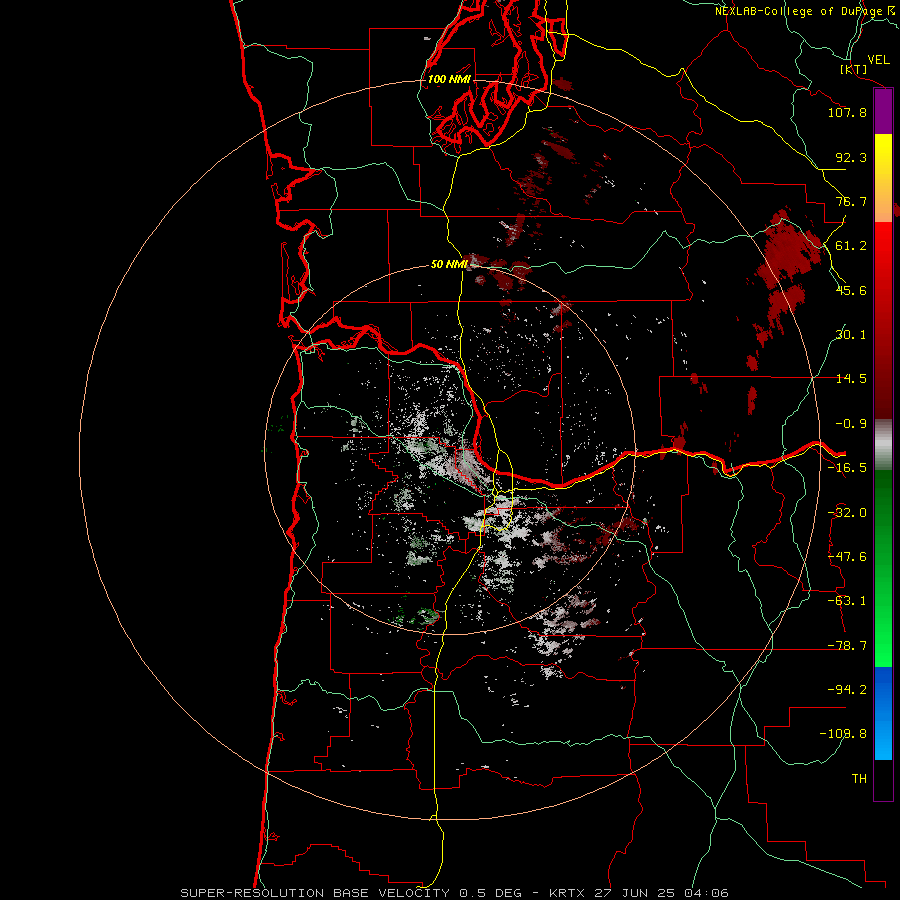Click the -0.9 velocity scale value
900x900 pixels.
(x=851, y=424)
